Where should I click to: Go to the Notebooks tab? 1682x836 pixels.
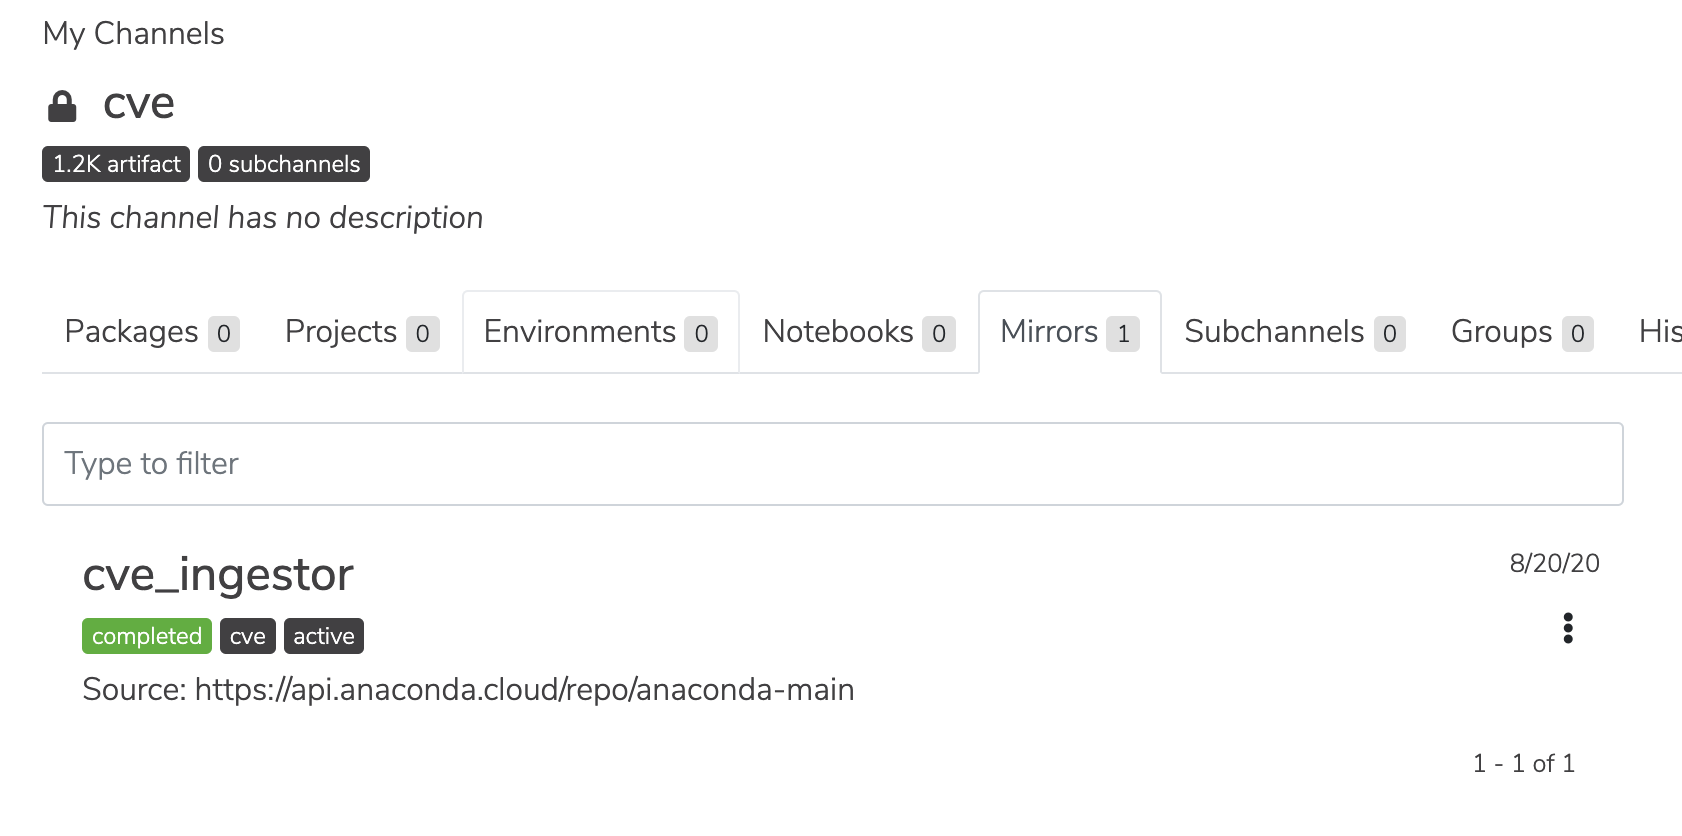click(858, 332)
